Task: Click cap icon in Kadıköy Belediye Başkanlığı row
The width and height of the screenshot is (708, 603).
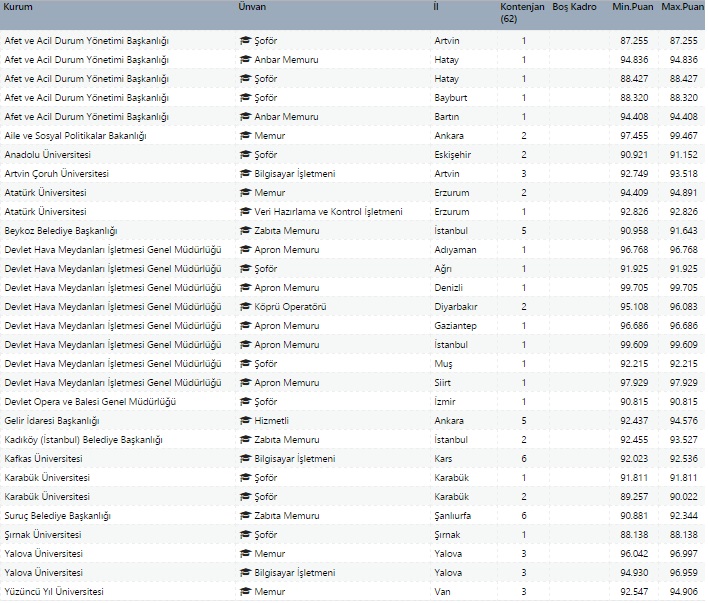Action: click(245, 440)
